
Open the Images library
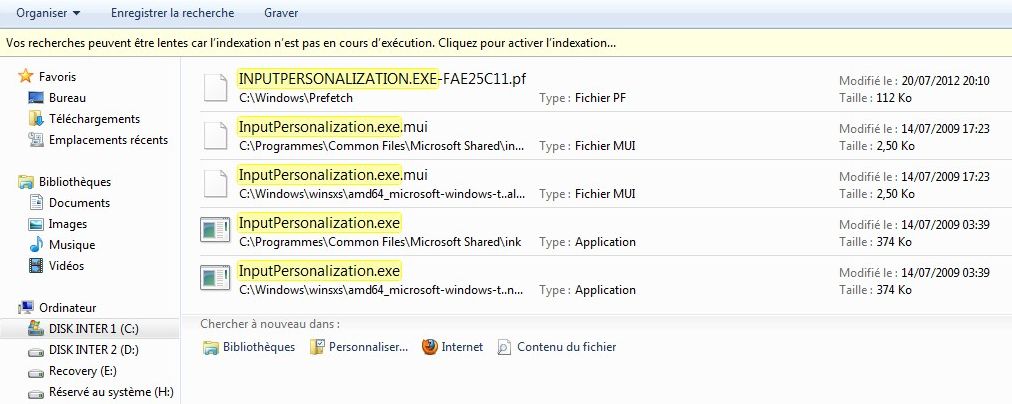coord(68,224)
